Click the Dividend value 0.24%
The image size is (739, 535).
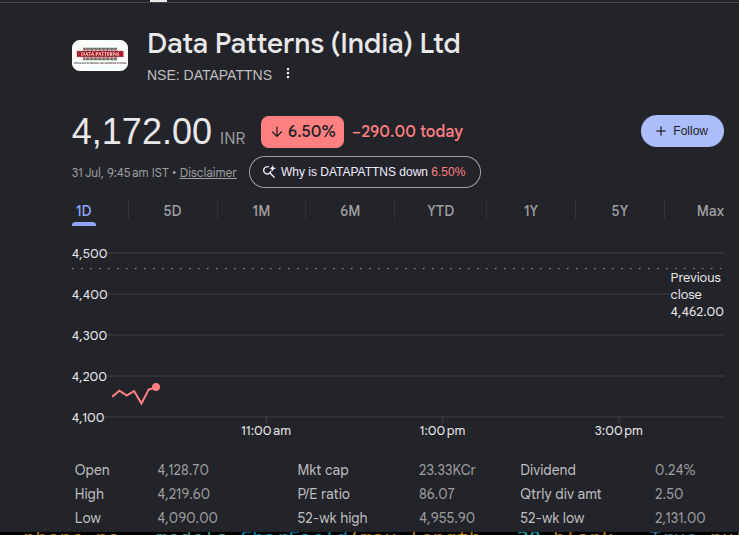coord(675,470)
